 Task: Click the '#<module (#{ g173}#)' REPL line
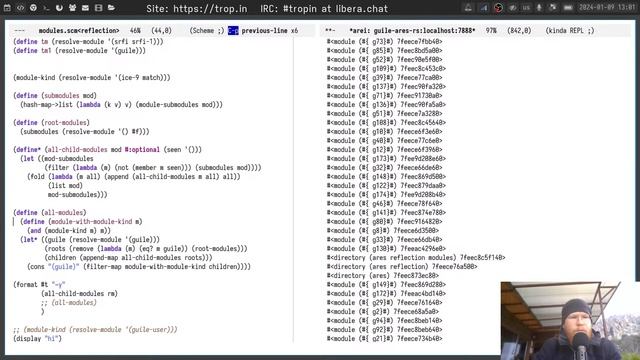(x=386, y=158)
